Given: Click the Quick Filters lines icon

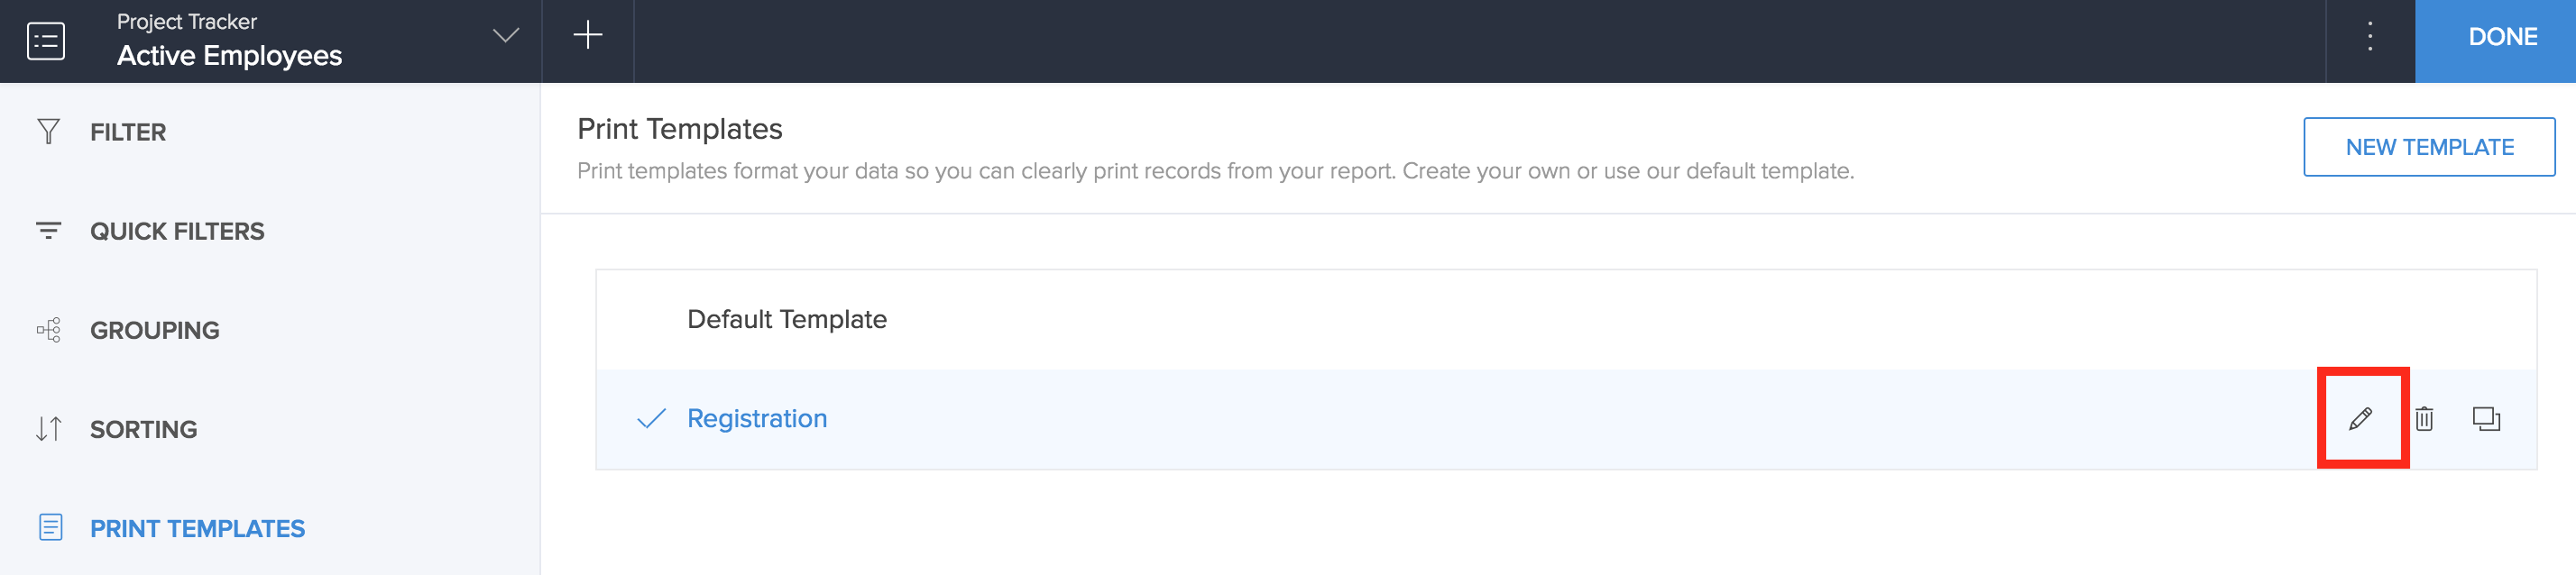Looking at the screenshot, I should [x=48, y=231].
